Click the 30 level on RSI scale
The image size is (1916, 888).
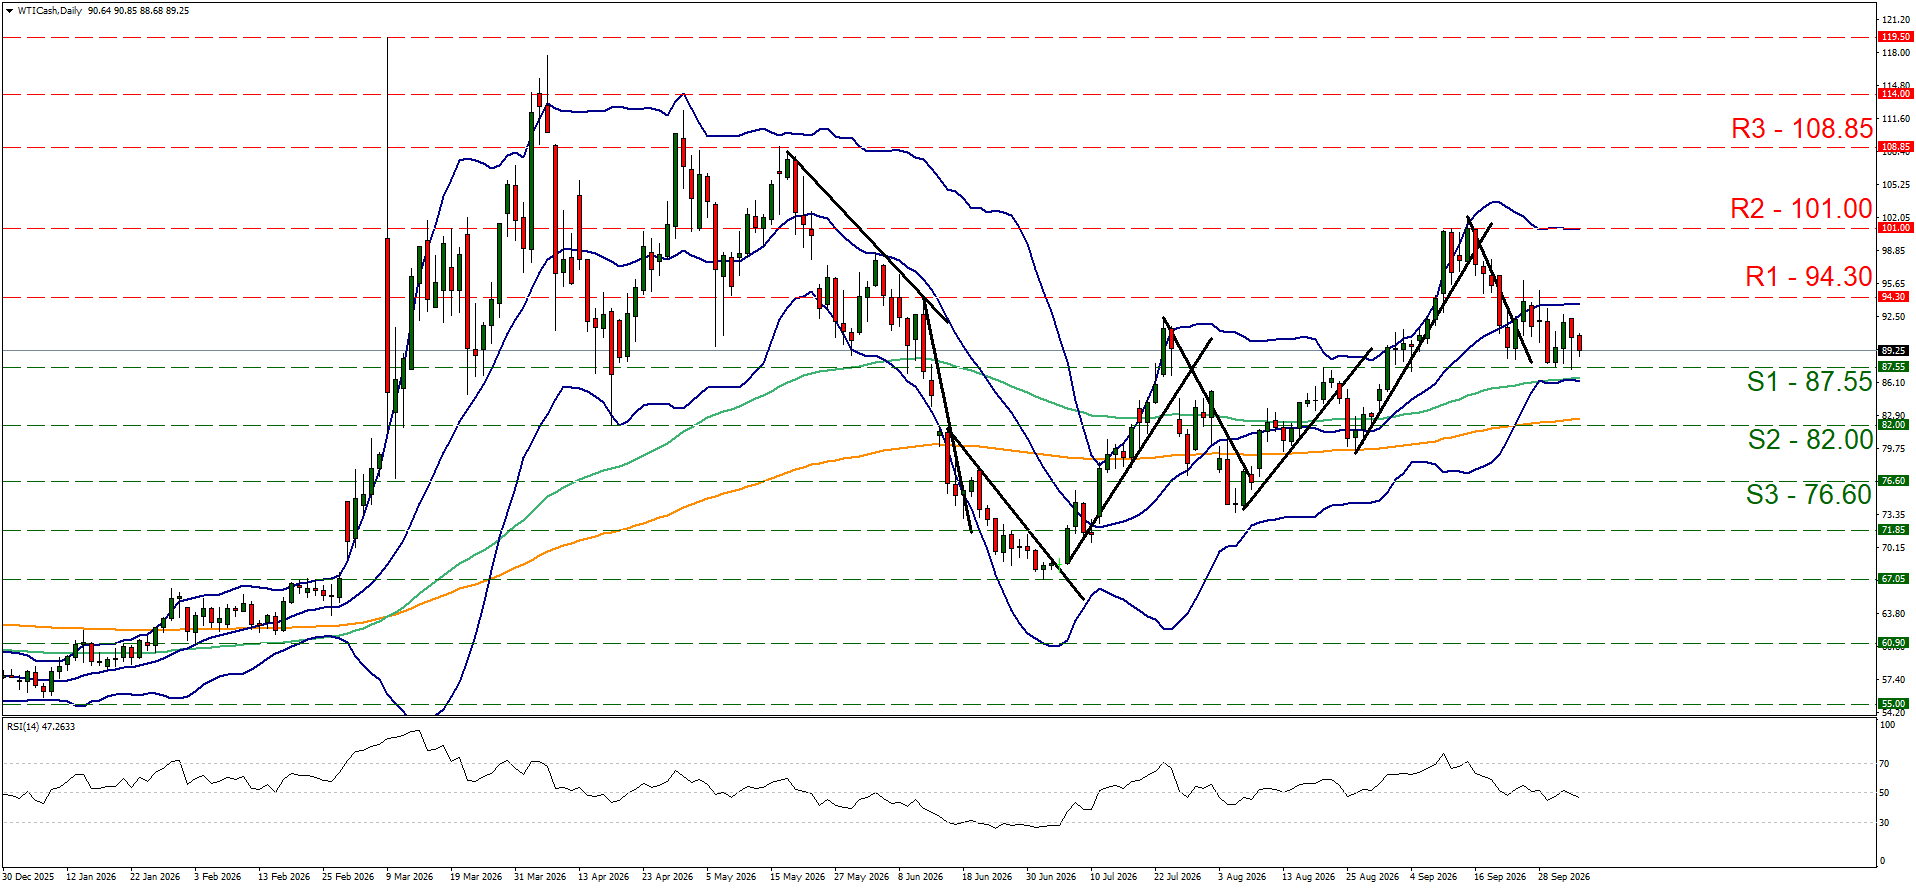pyautogui.click(x=1884, y=823)
